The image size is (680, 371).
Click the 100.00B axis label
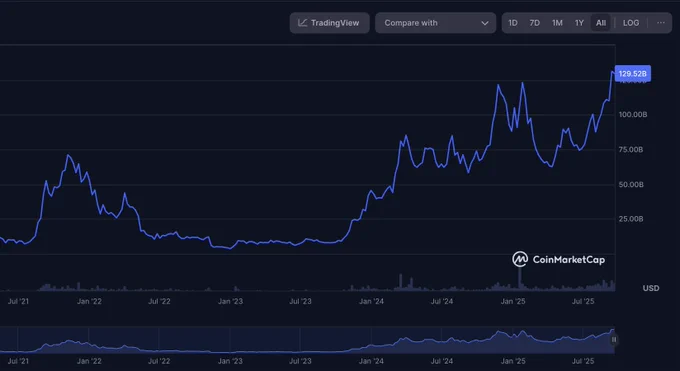coord(633,115)
